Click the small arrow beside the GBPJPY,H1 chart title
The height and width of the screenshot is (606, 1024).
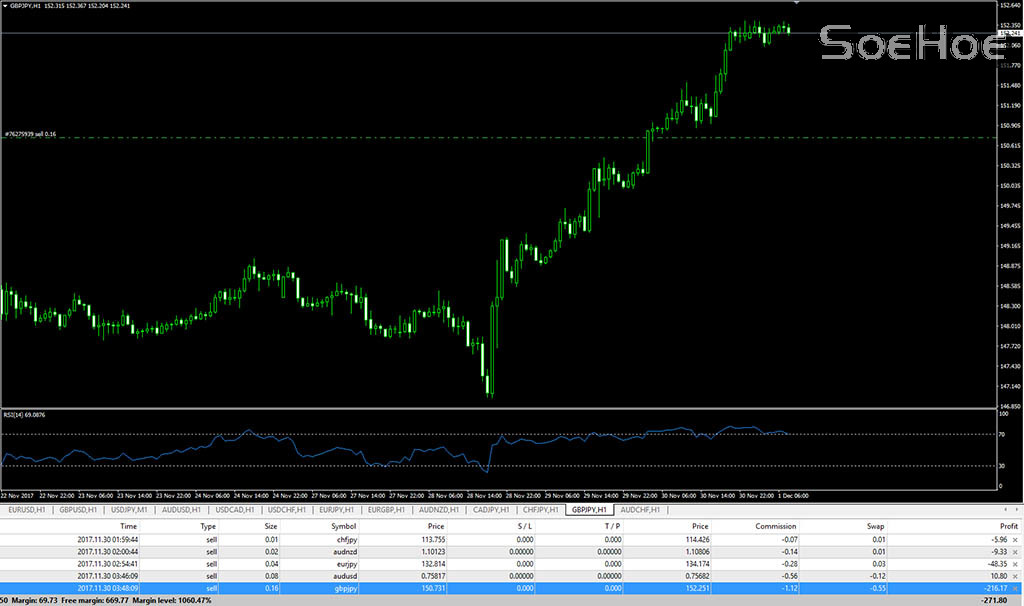[5, 6]
